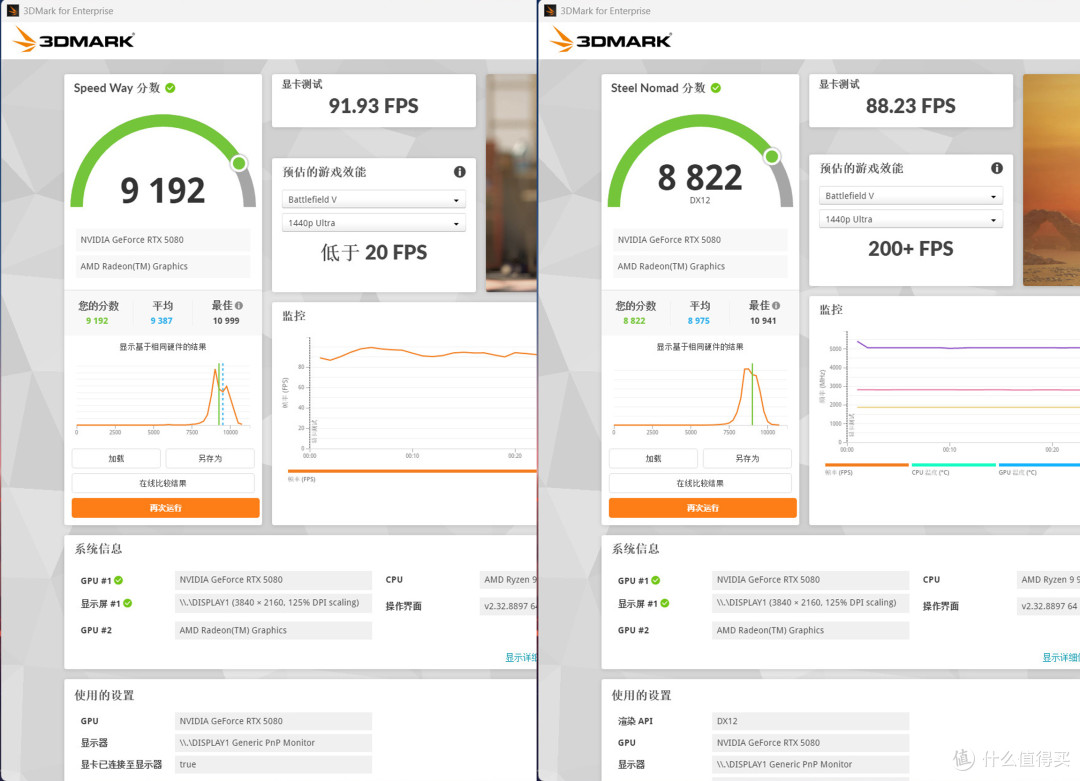Click 低于 20 FPS estimate in Speed Way window

pyautogui.click(x=373, y=252)
